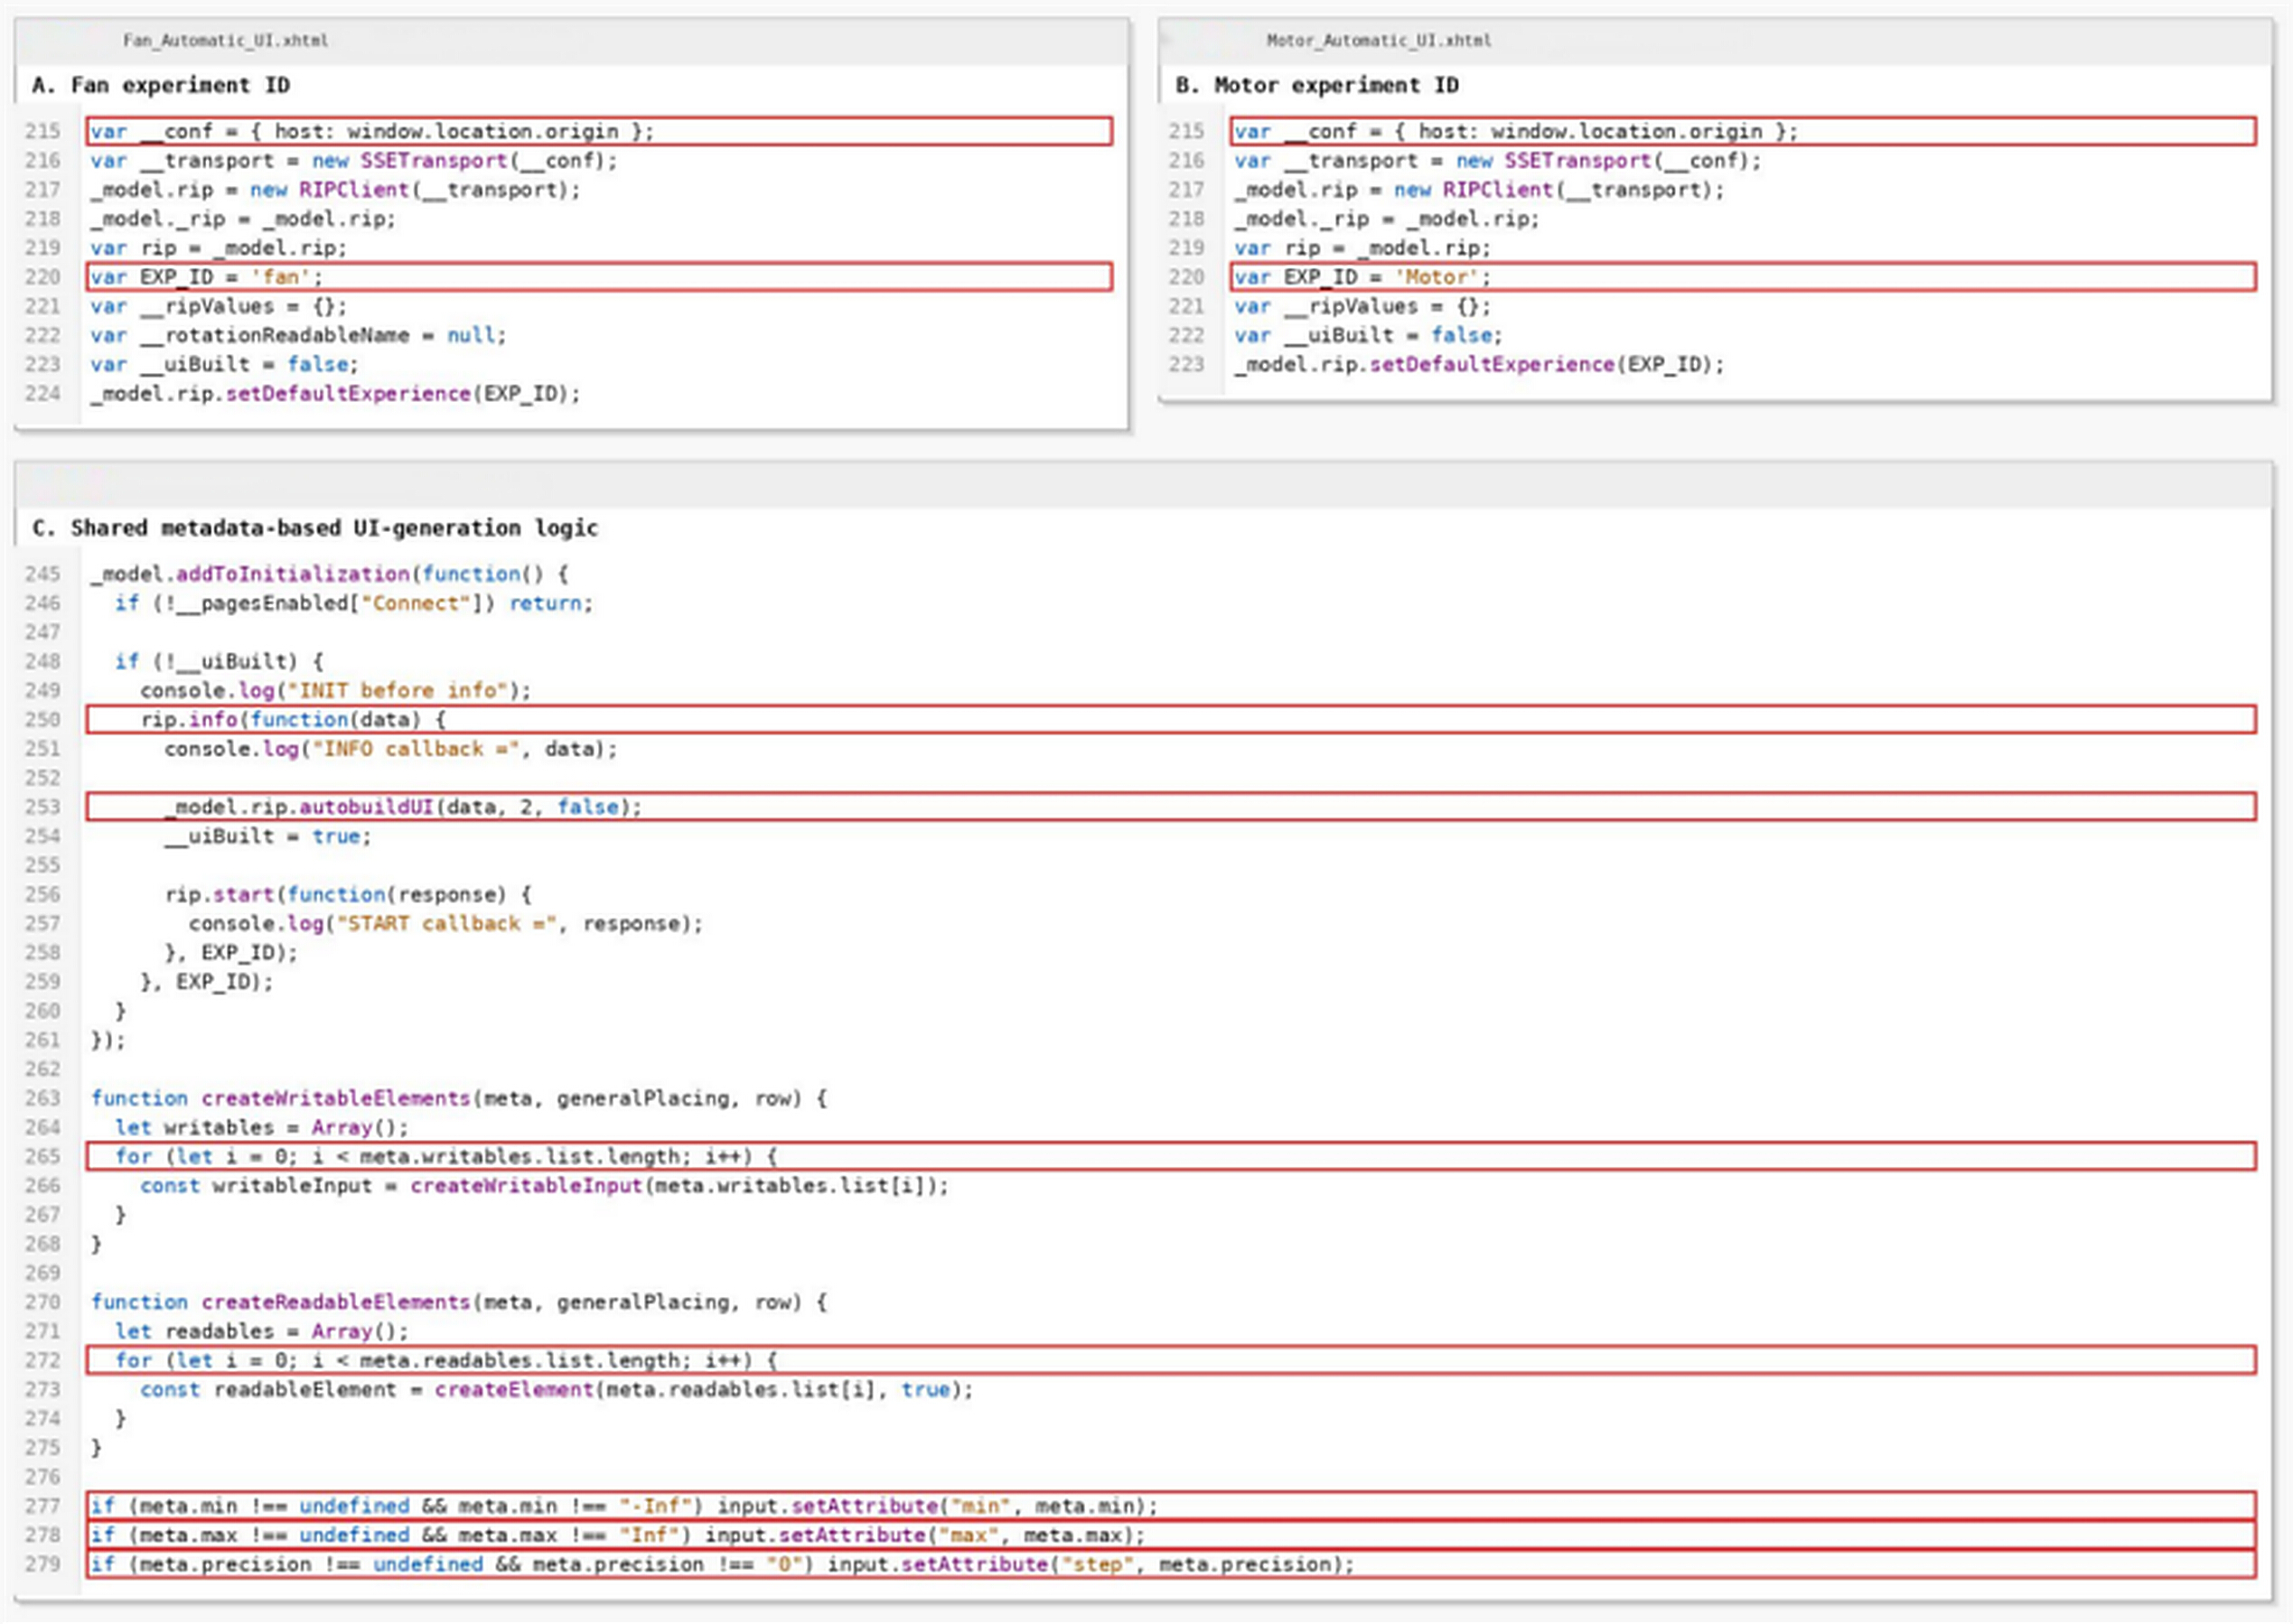Click console.log("START callback =", response) line
The image size is (2293, 1624).
(446, 923)
